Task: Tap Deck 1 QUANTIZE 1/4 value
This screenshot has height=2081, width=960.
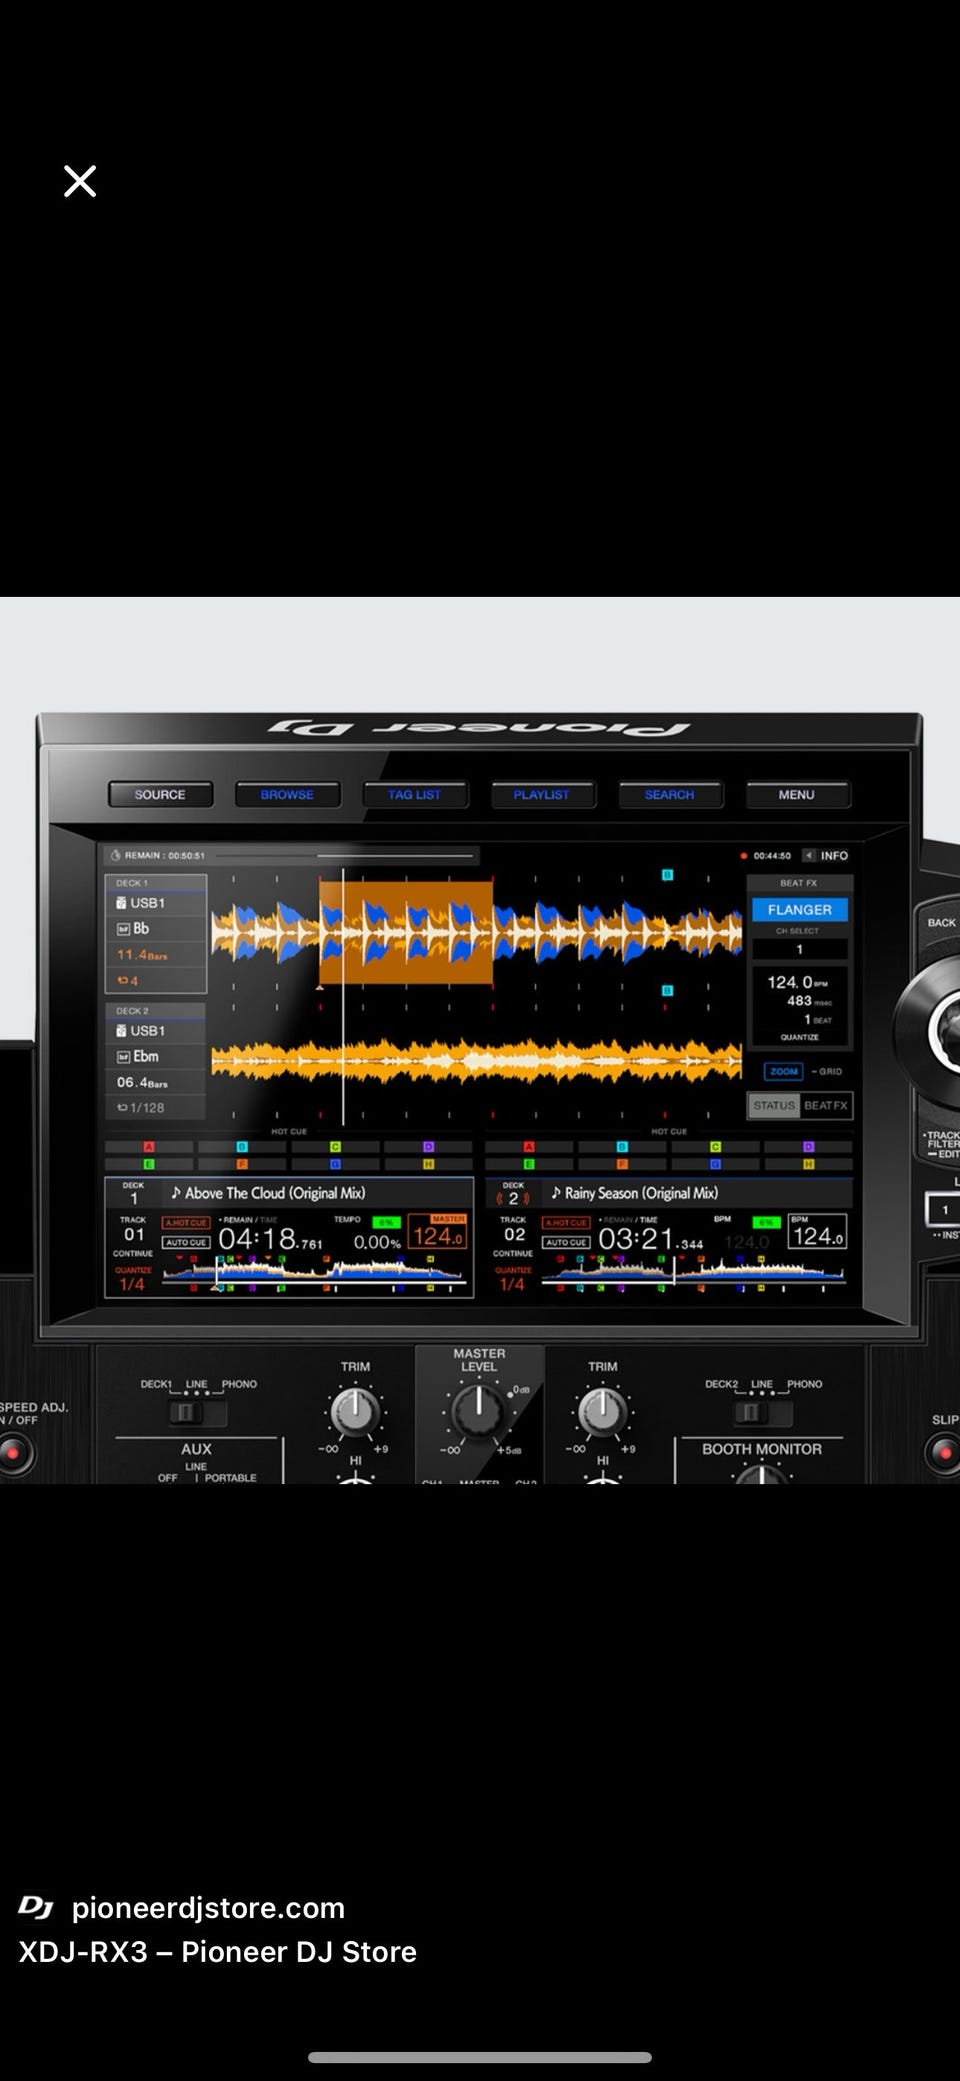Action: [132, 1284]
